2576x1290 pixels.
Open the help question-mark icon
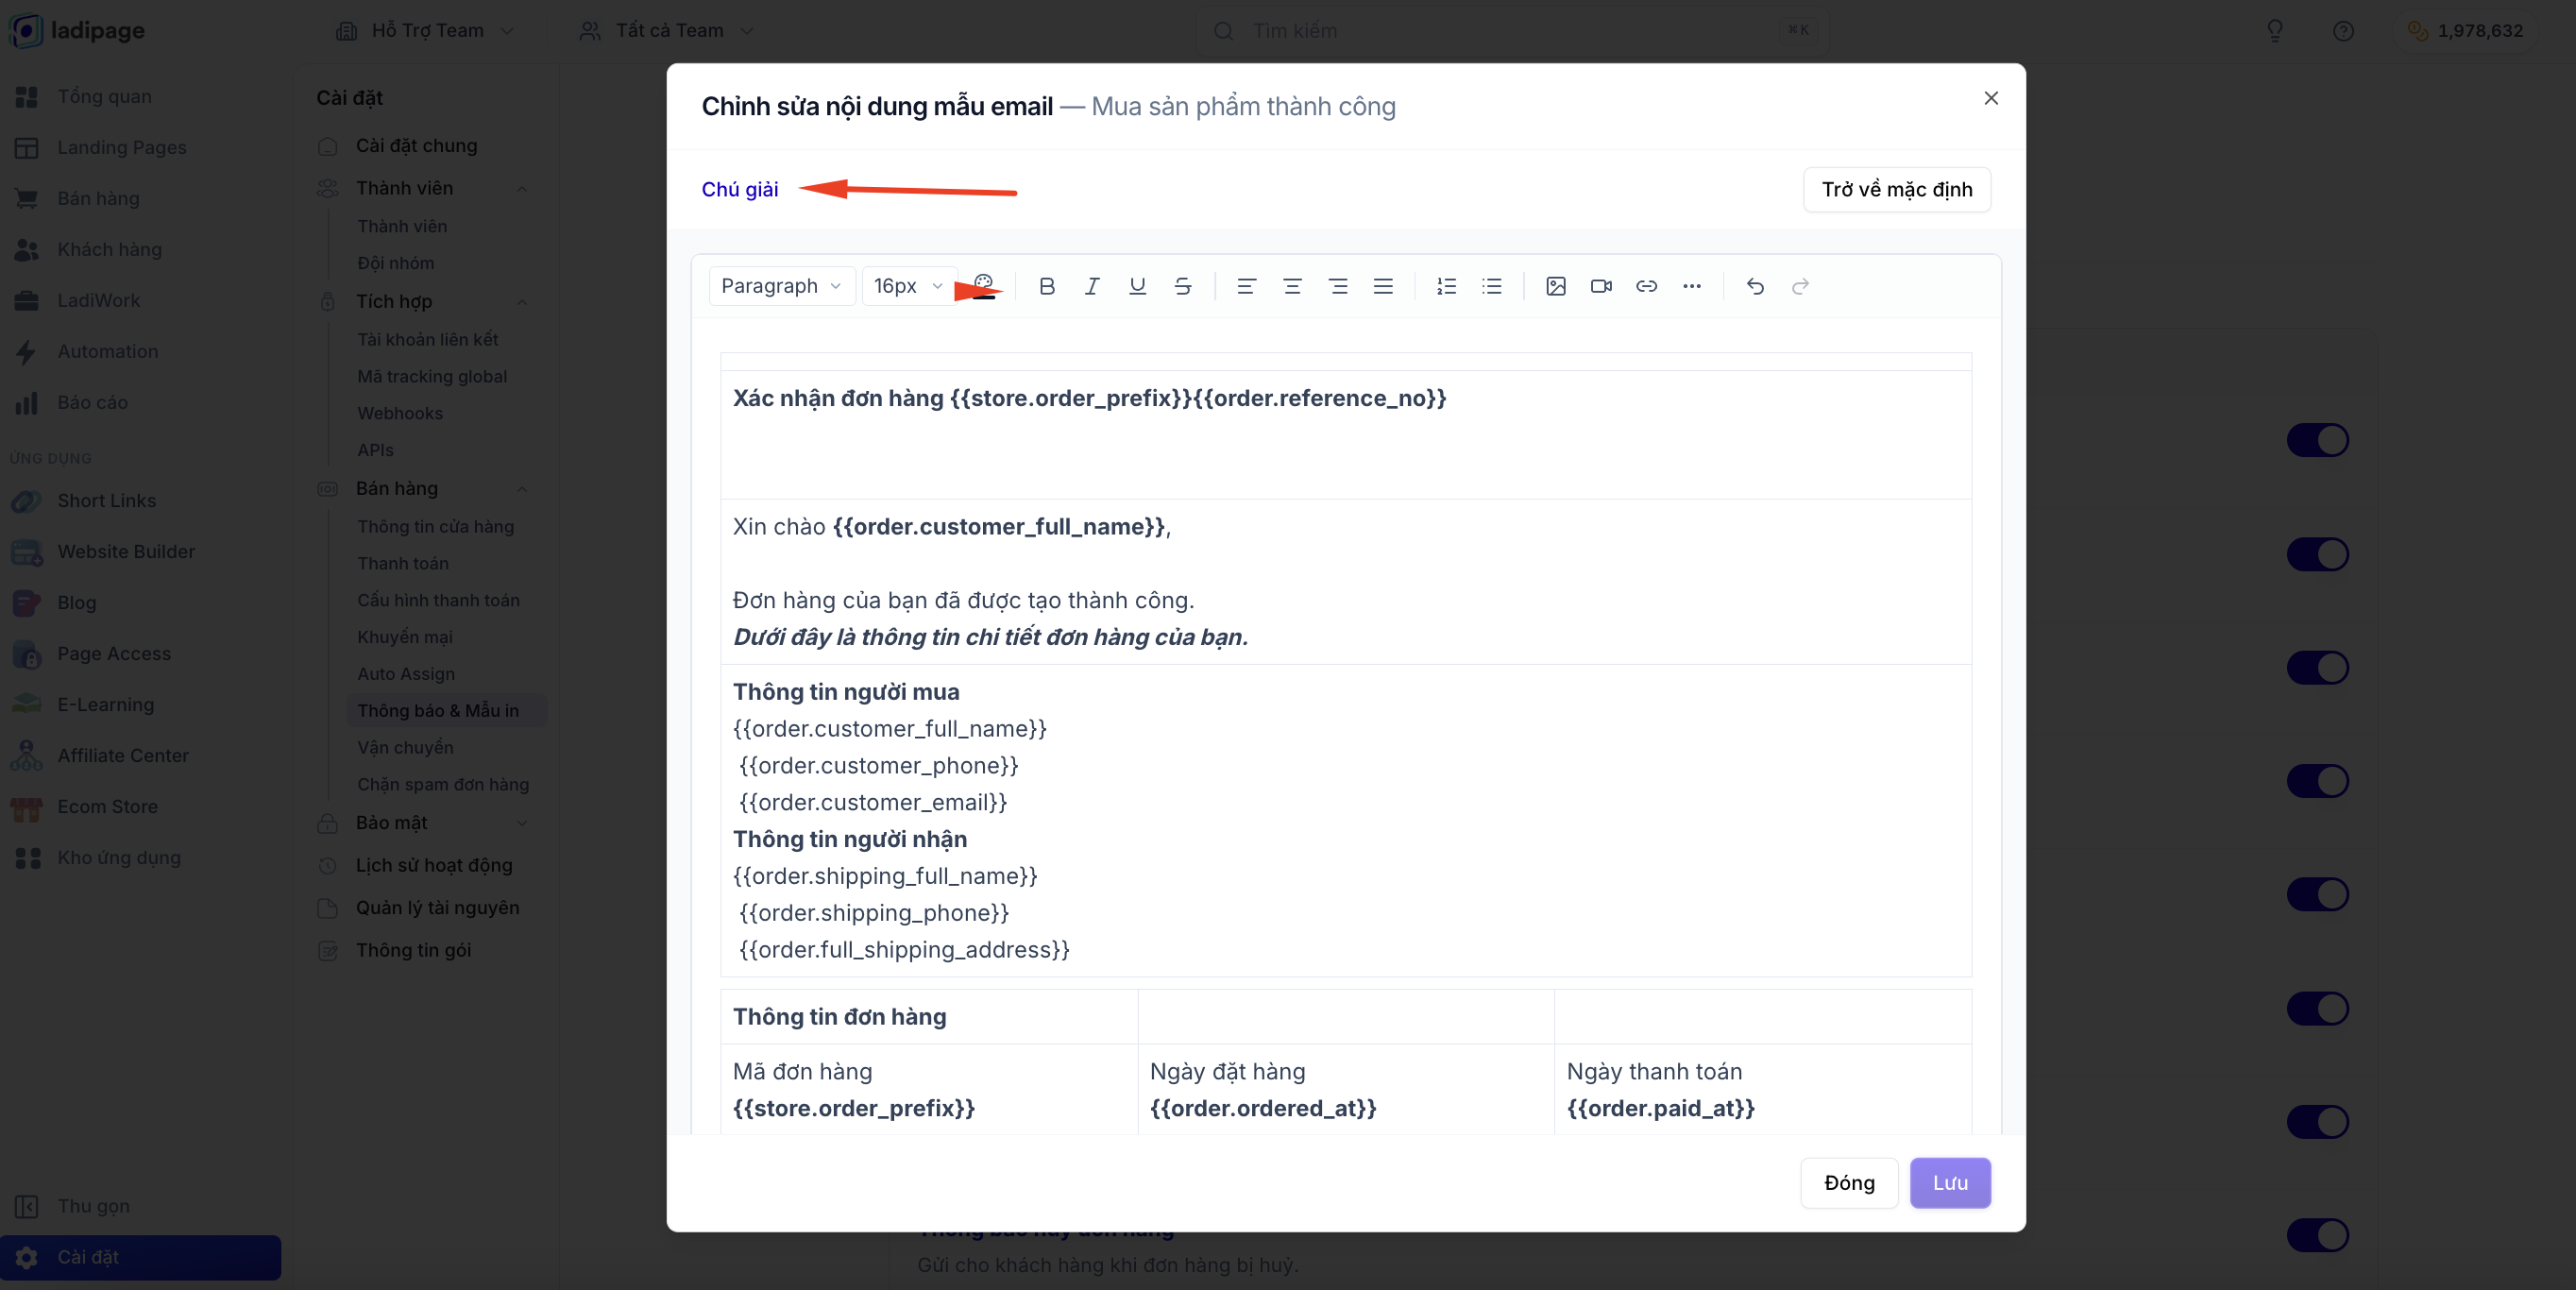pyautogui.click(x=2343, y=31)
